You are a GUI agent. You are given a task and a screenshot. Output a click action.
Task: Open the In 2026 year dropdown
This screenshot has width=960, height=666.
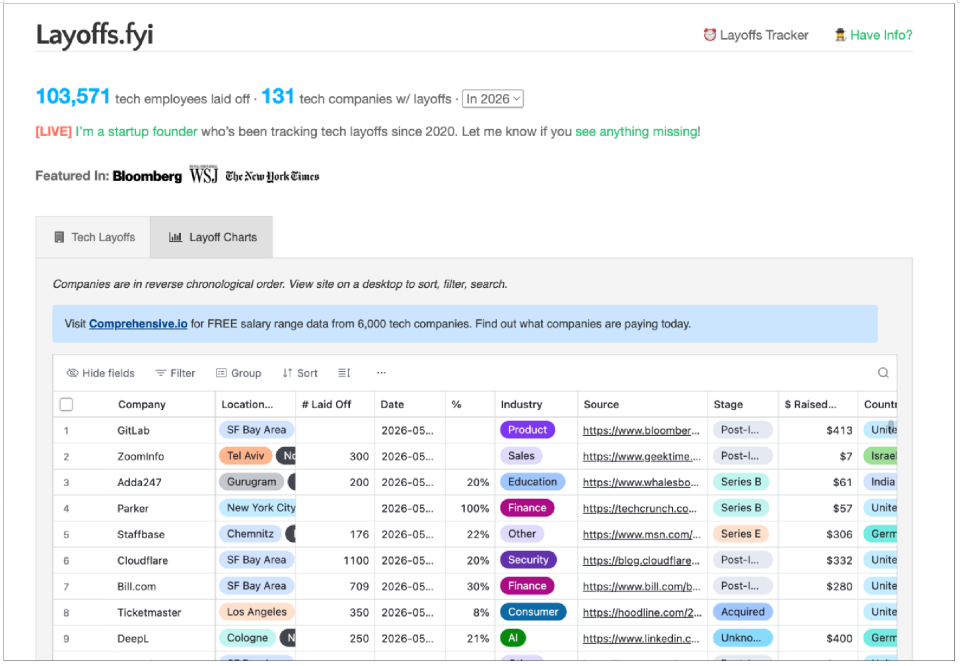[493, 99]
